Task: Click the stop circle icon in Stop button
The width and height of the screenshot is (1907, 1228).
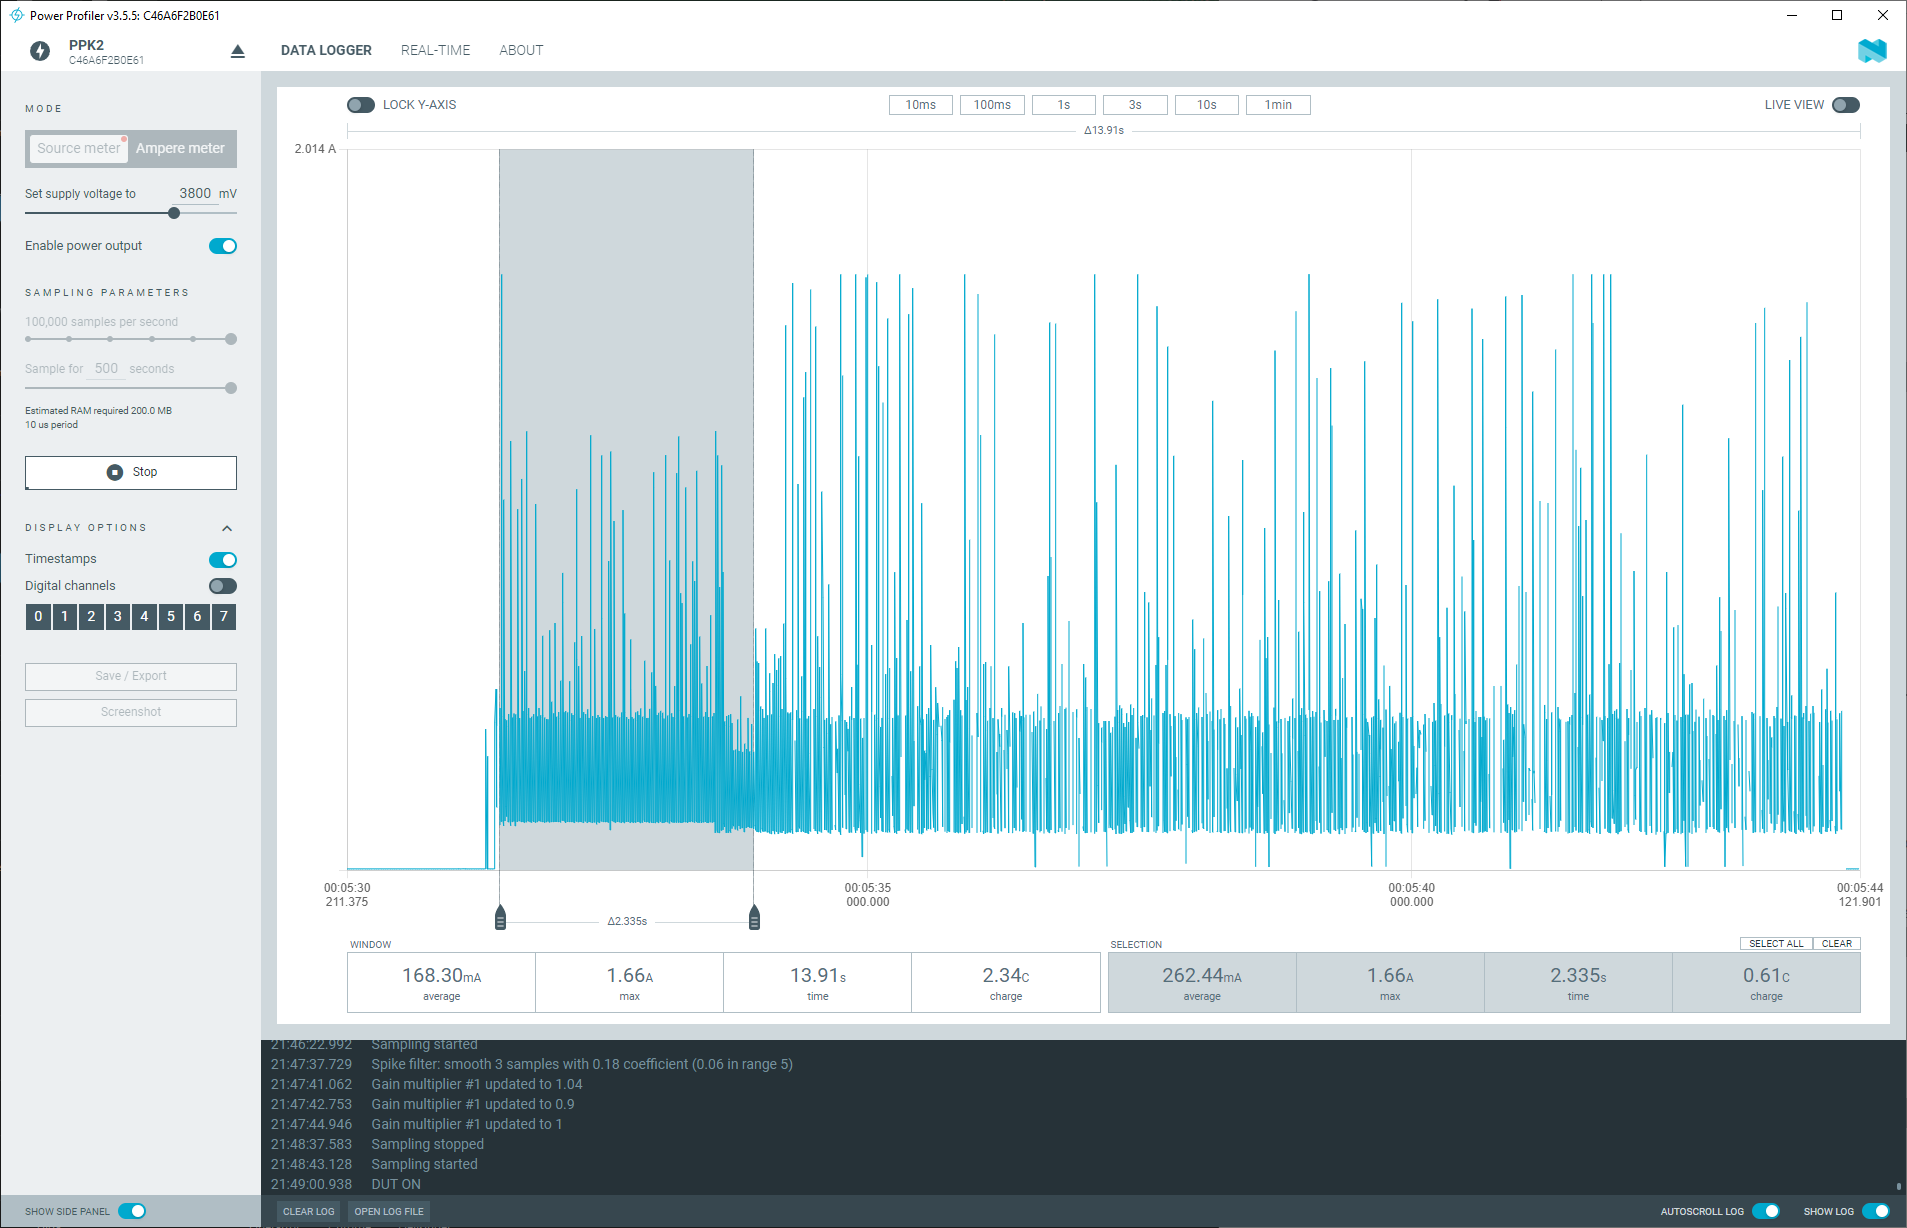Action: 115,472
